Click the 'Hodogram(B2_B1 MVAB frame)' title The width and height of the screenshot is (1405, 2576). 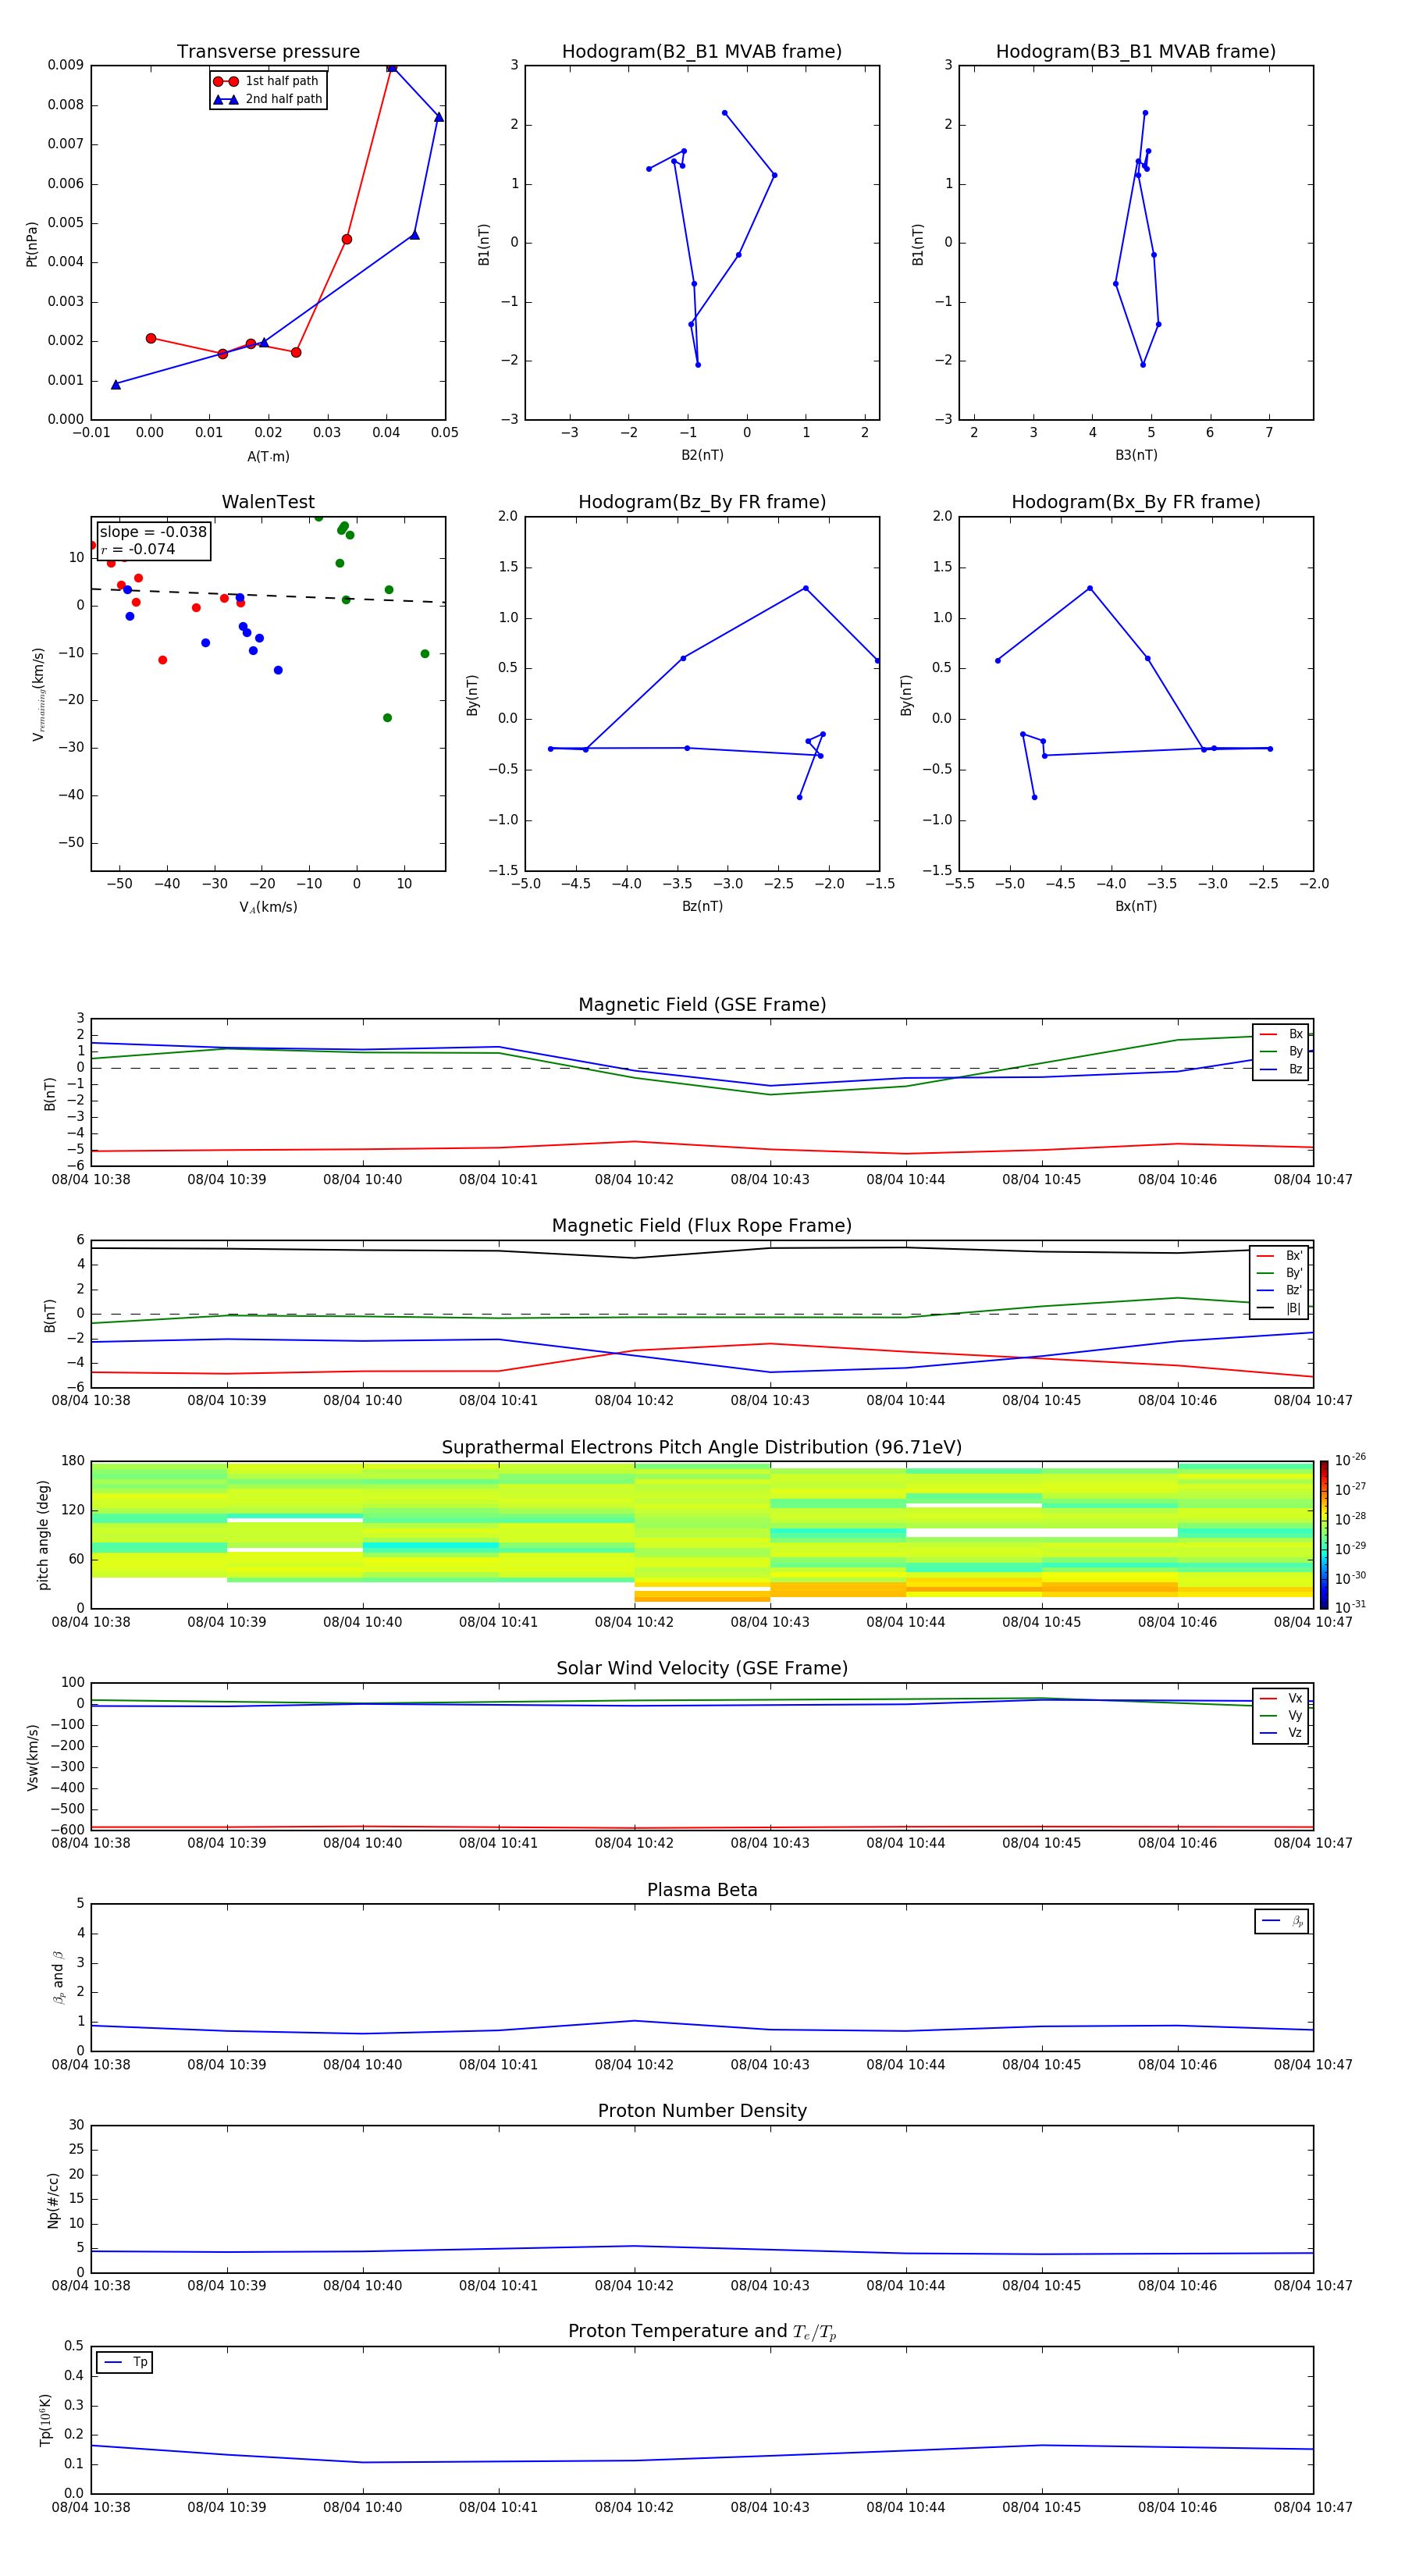[x=702, y=51]
